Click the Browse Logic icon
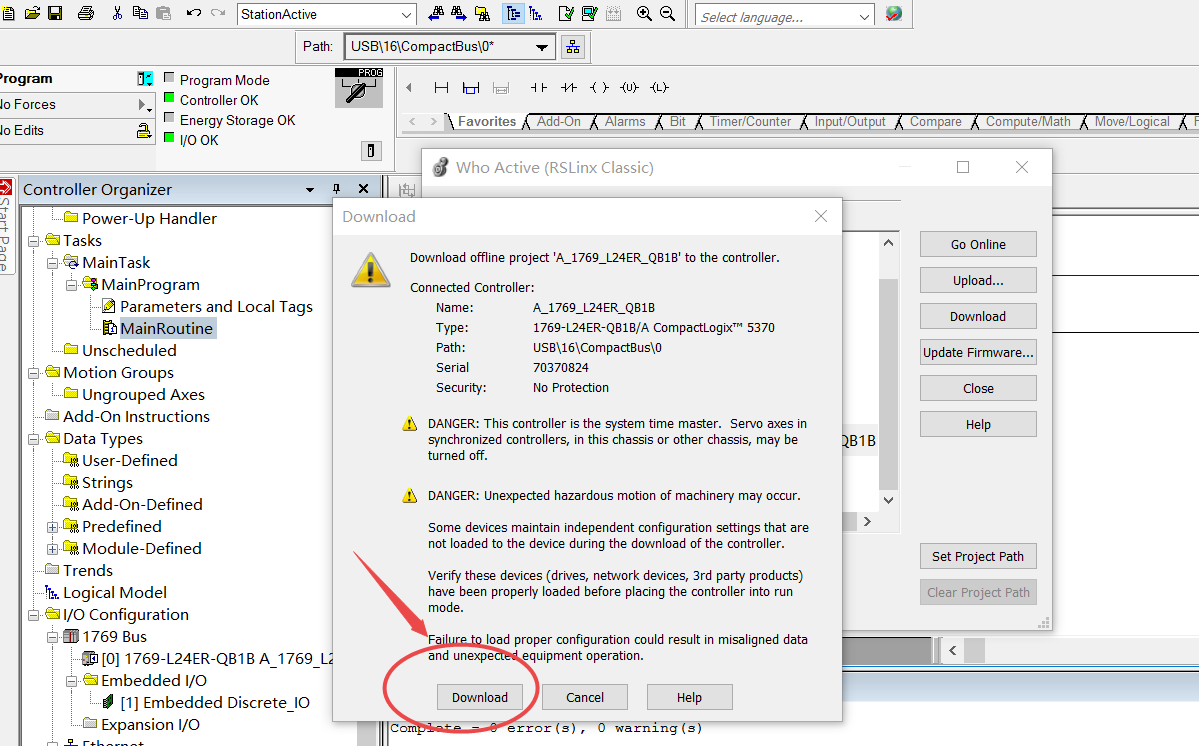The width and height of the screenshot is (1199, 746). click(483, 14)
